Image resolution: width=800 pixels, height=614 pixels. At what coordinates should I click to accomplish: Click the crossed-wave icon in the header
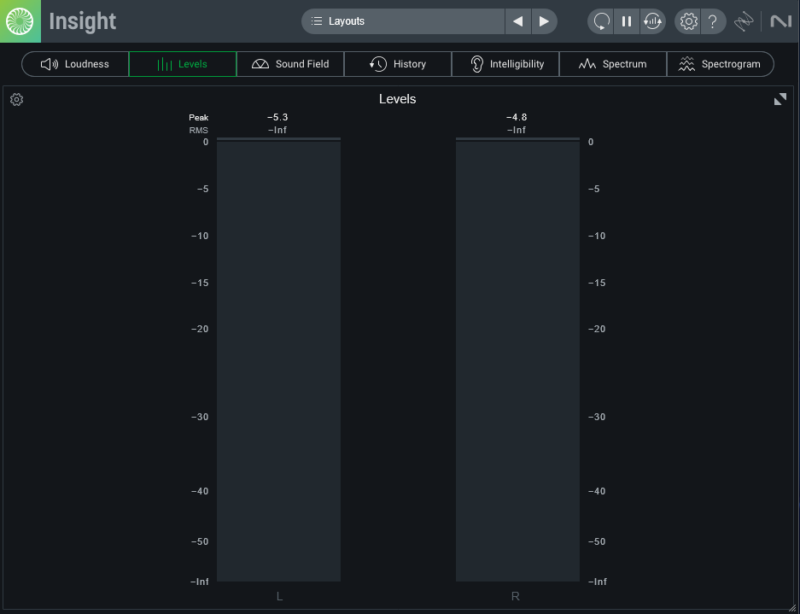coord(743,21)
